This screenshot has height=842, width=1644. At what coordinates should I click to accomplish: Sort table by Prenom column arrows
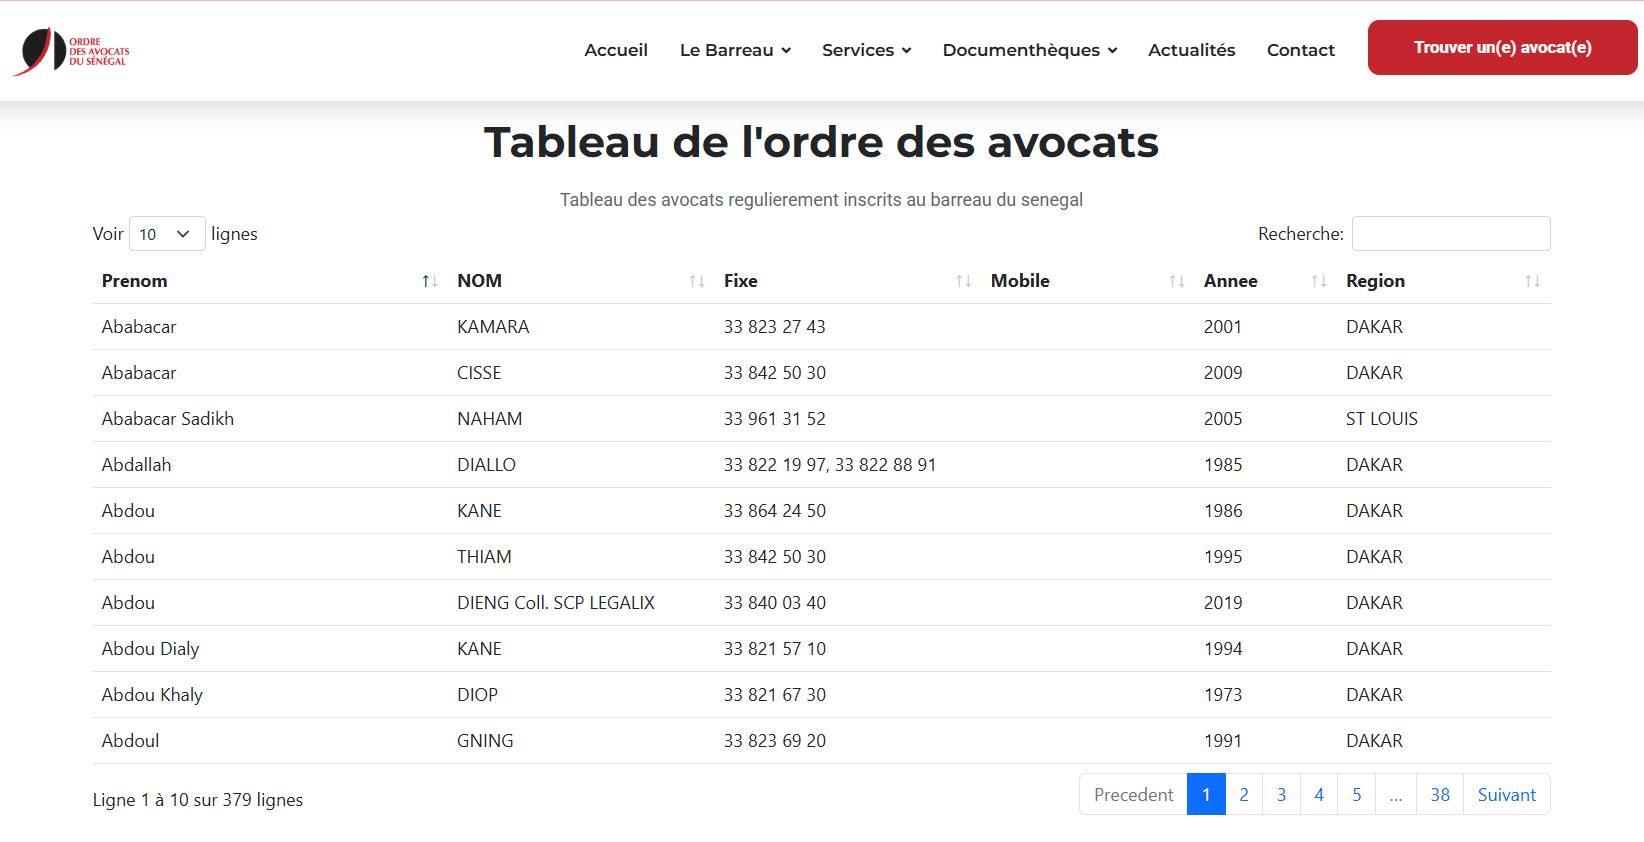[x=430, y=281]
